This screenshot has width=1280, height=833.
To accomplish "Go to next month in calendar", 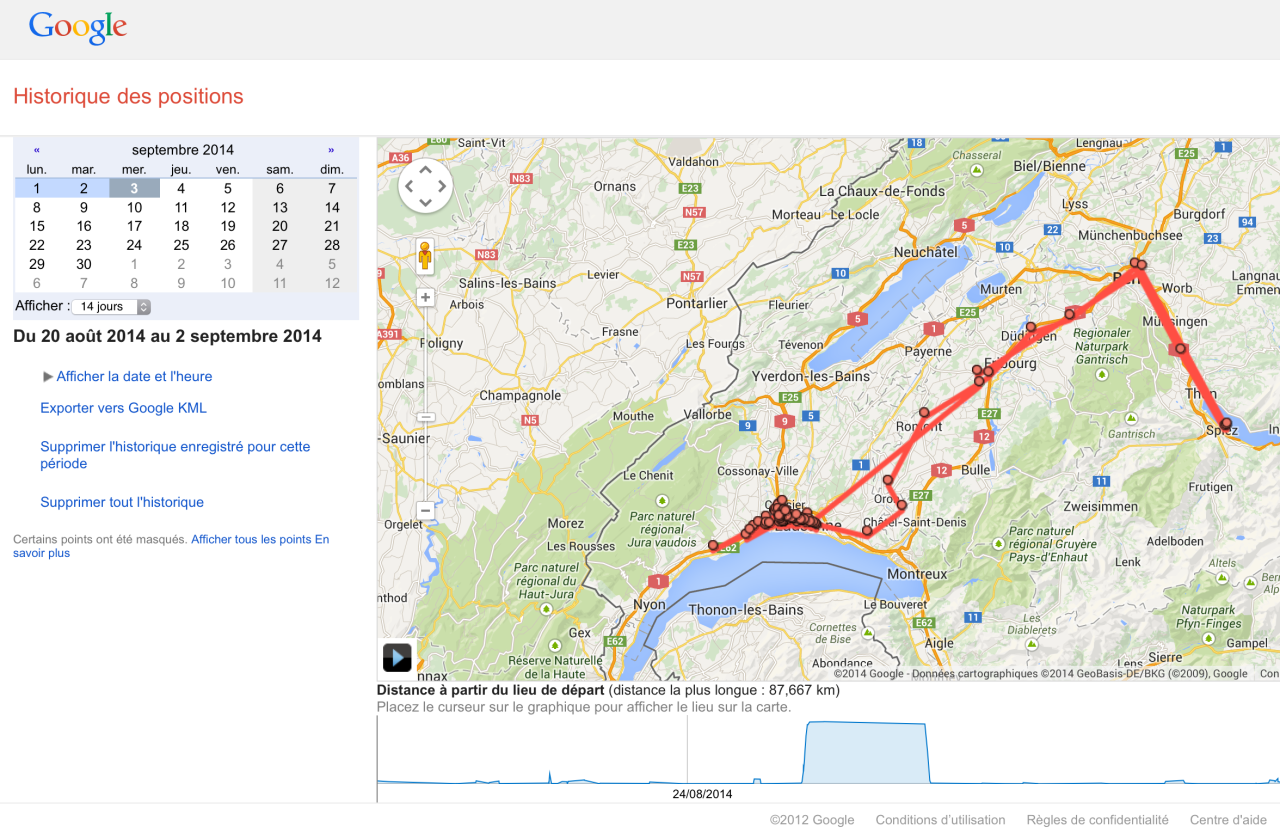I will [x=331, y=150].
